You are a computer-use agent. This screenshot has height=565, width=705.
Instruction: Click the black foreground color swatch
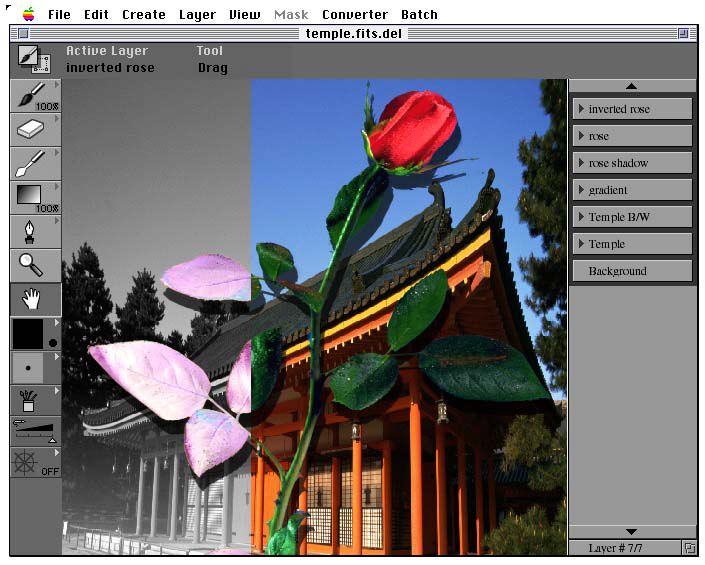pos(28,334)
